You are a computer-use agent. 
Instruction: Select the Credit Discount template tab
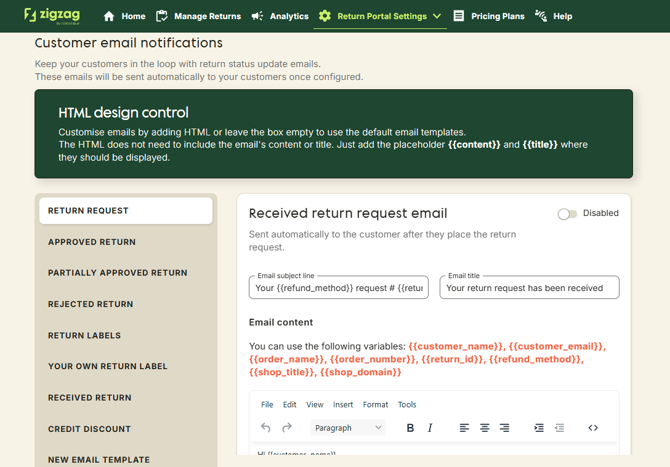click(126, 429)
